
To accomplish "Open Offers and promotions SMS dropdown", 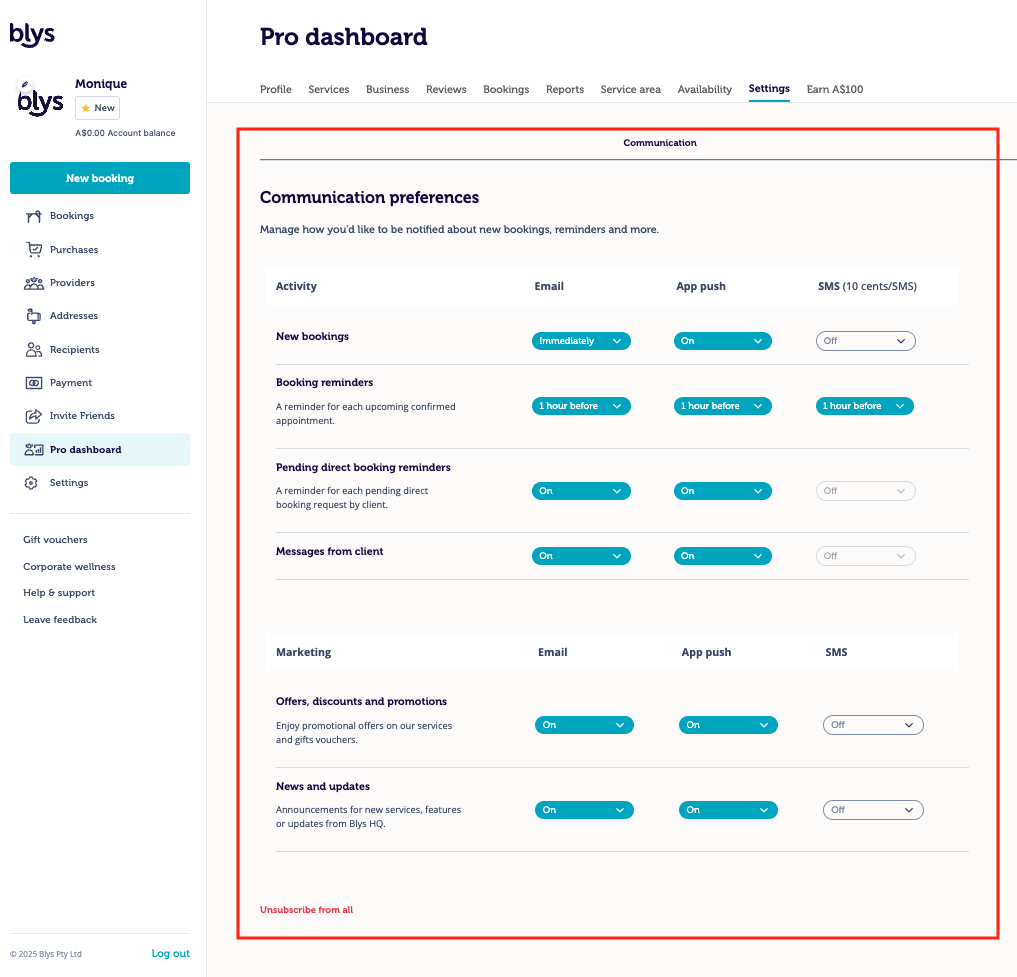I will (873, 725).
